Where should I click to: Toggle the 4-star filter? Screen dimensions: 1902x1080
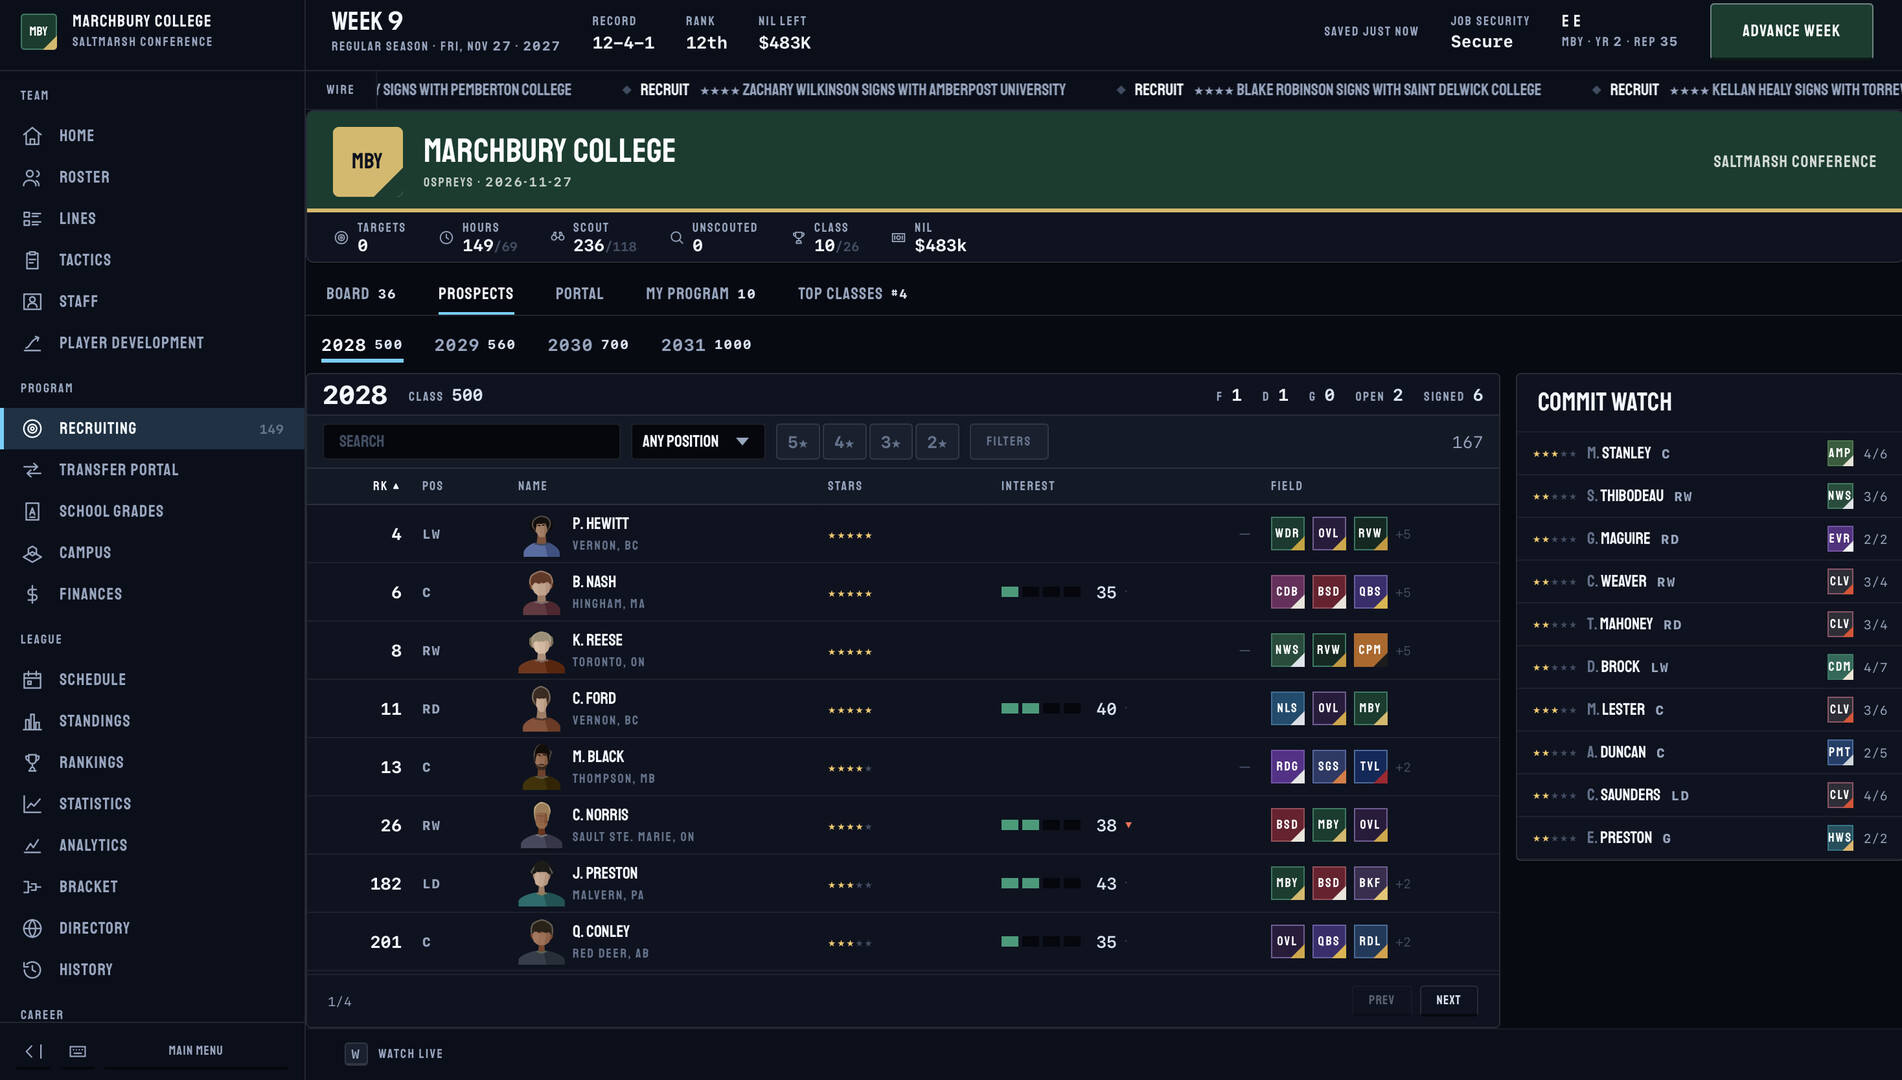pyautogui.click(x=844, y=442)
